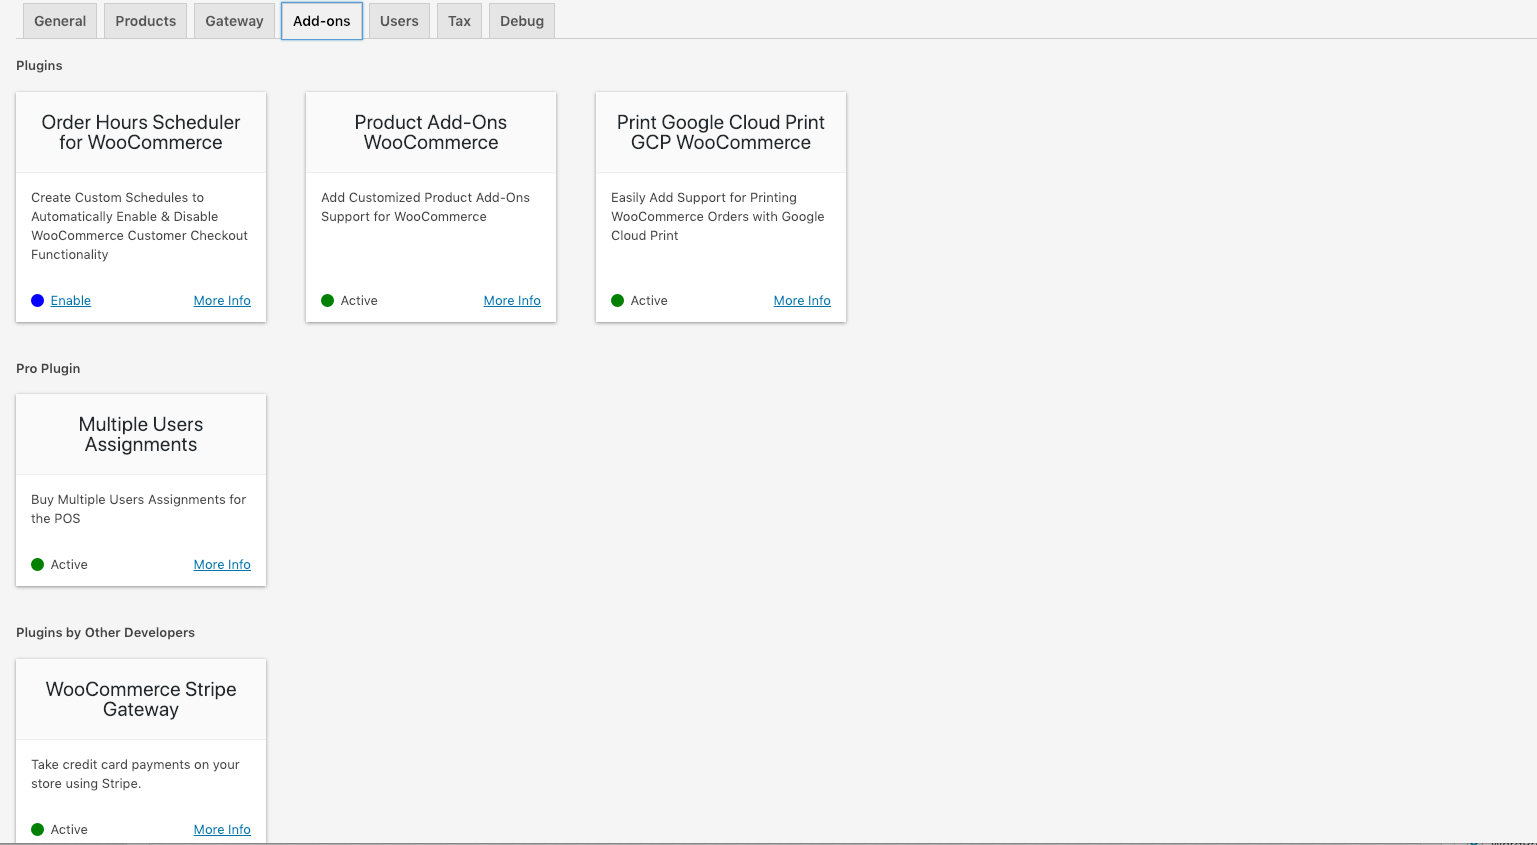Screen dimensions: 1537x845
Task: Go to the Users tab
Action: pos(399,21)
